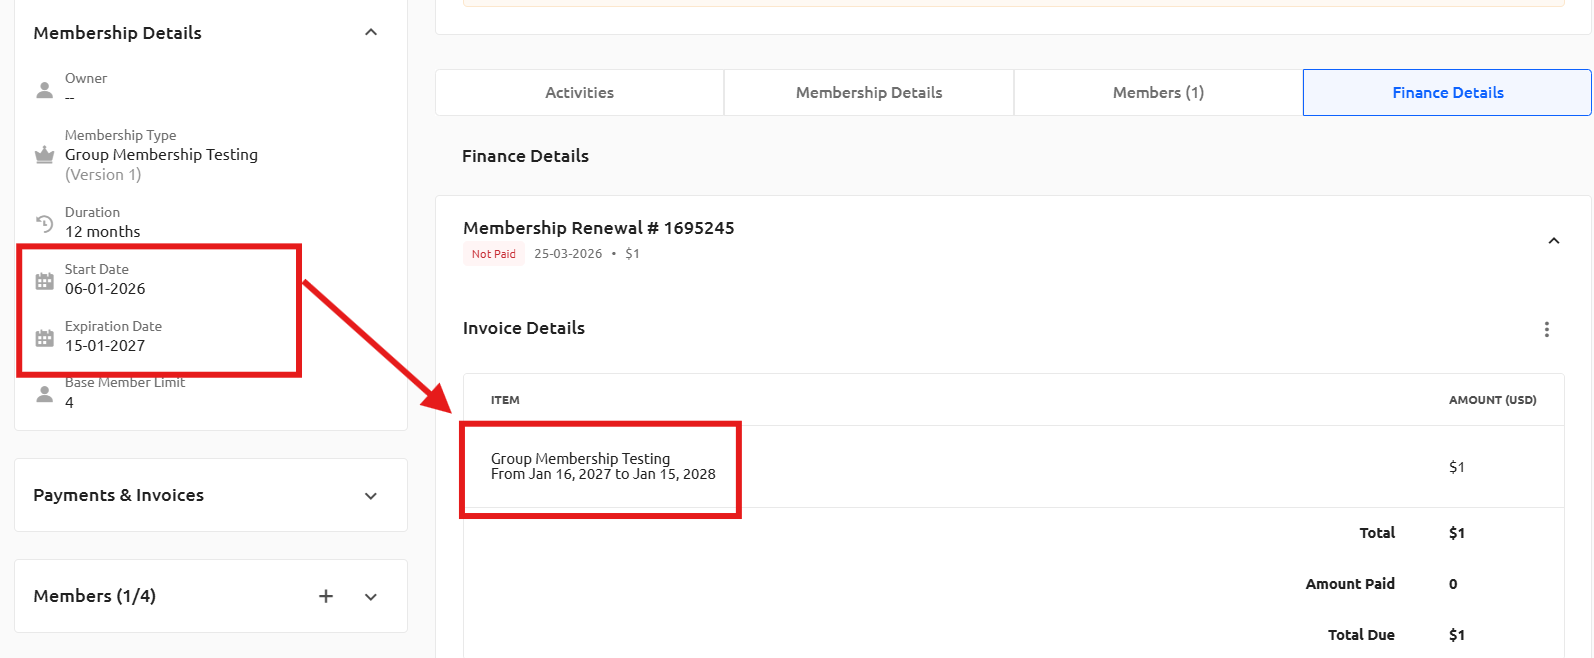Switch to the Activities tab

pyautogui.click(x=580, y=92)
